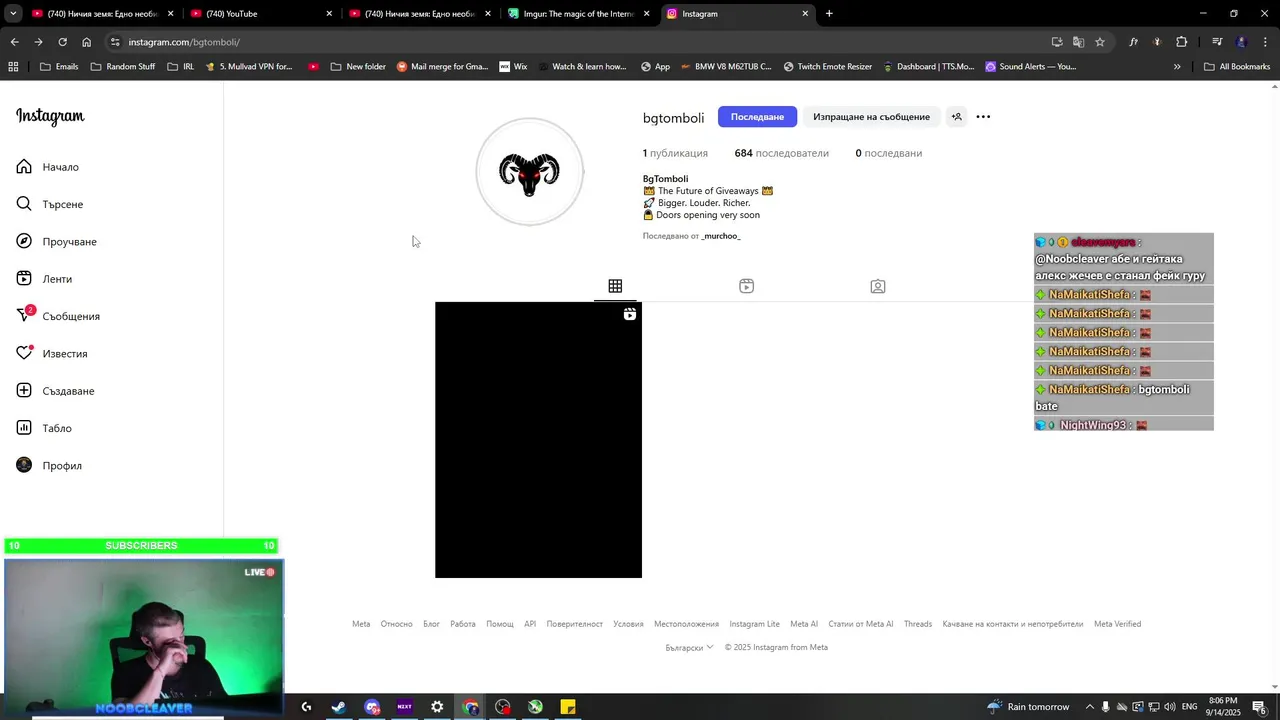The height and width of the screenshot is (720, 1280).
Task: Open the Chrome taskbar icon
Action: click(x=471, y=707)
